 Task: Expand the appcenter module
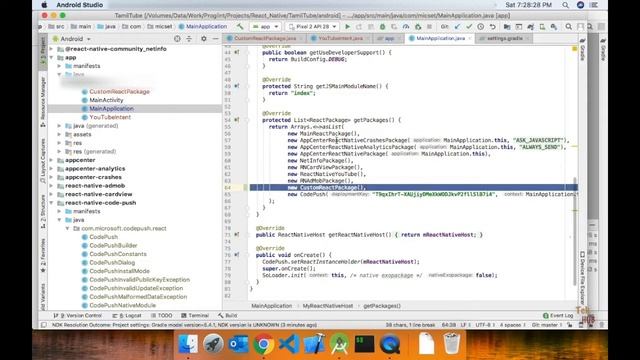click(x=52, y=160)
